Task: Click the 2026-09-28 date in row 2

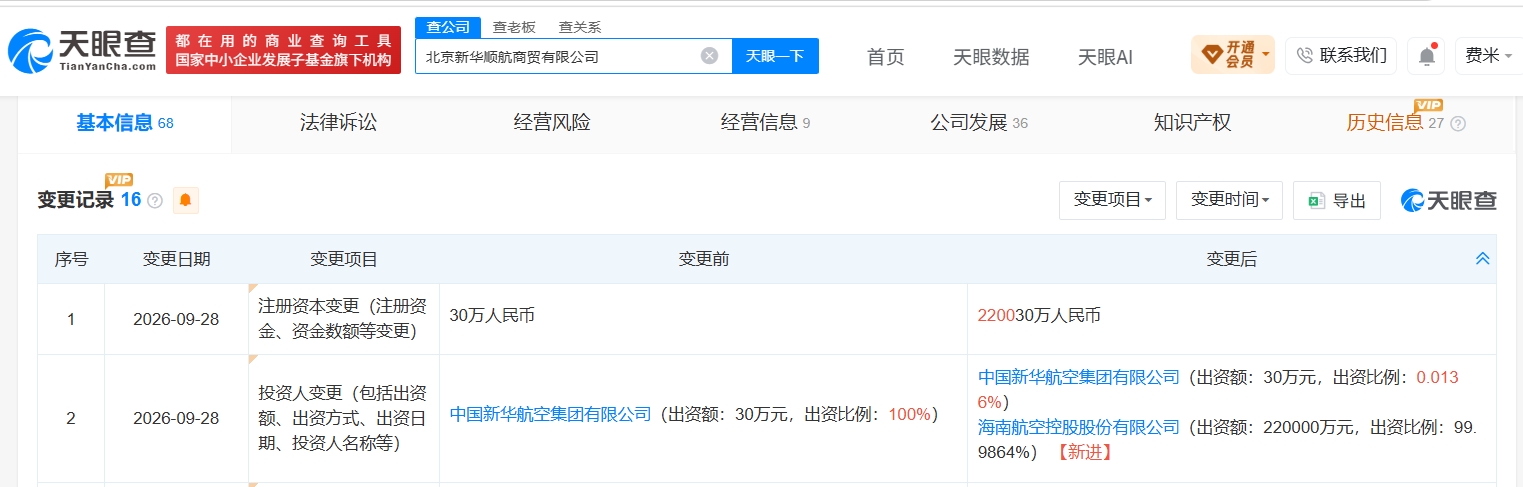Action: (x=176, y=418)
